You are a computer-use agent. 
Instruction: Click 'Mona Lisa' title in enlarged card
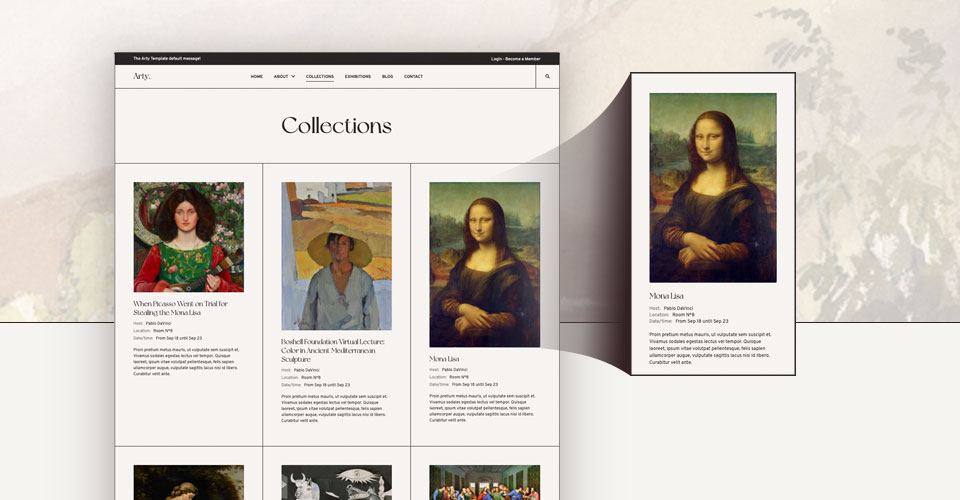coord(666,296)
